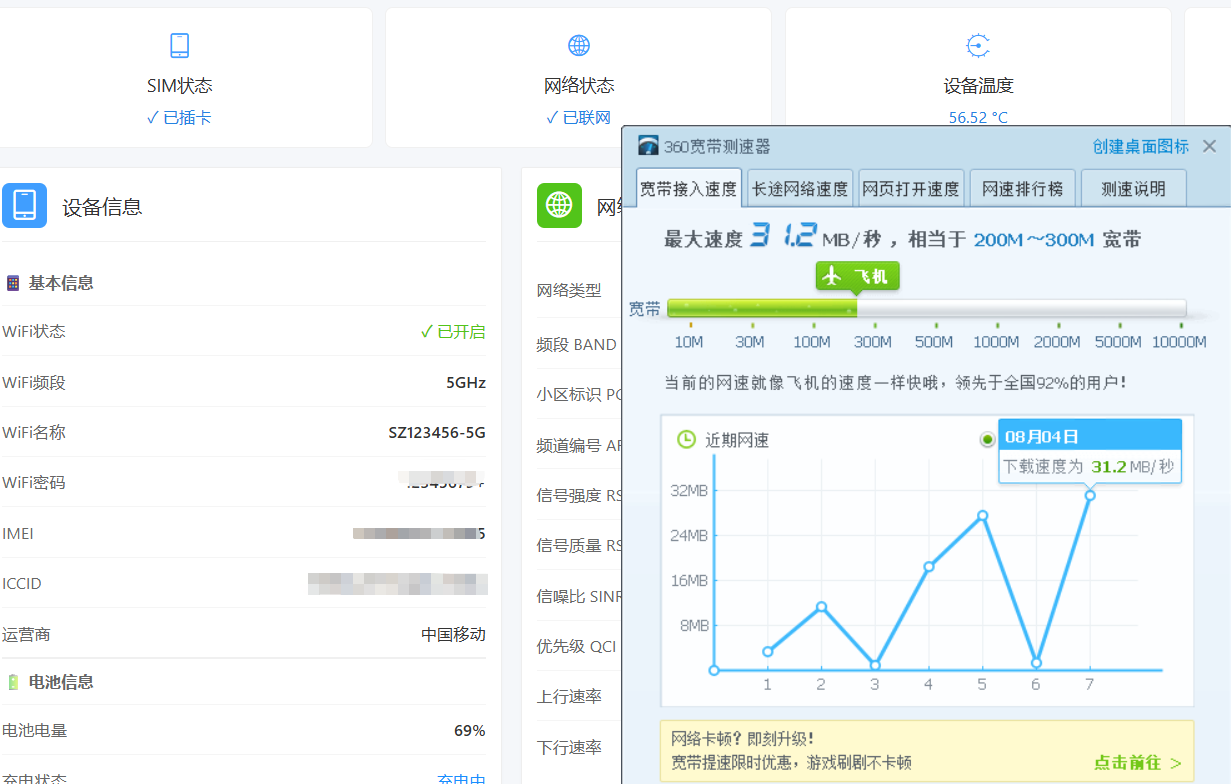Click the 点击前往 upgrade link
Image resolution: width=1231 pixels, height=784 pixels.
pyautogui.click(x=1137, y=763)
